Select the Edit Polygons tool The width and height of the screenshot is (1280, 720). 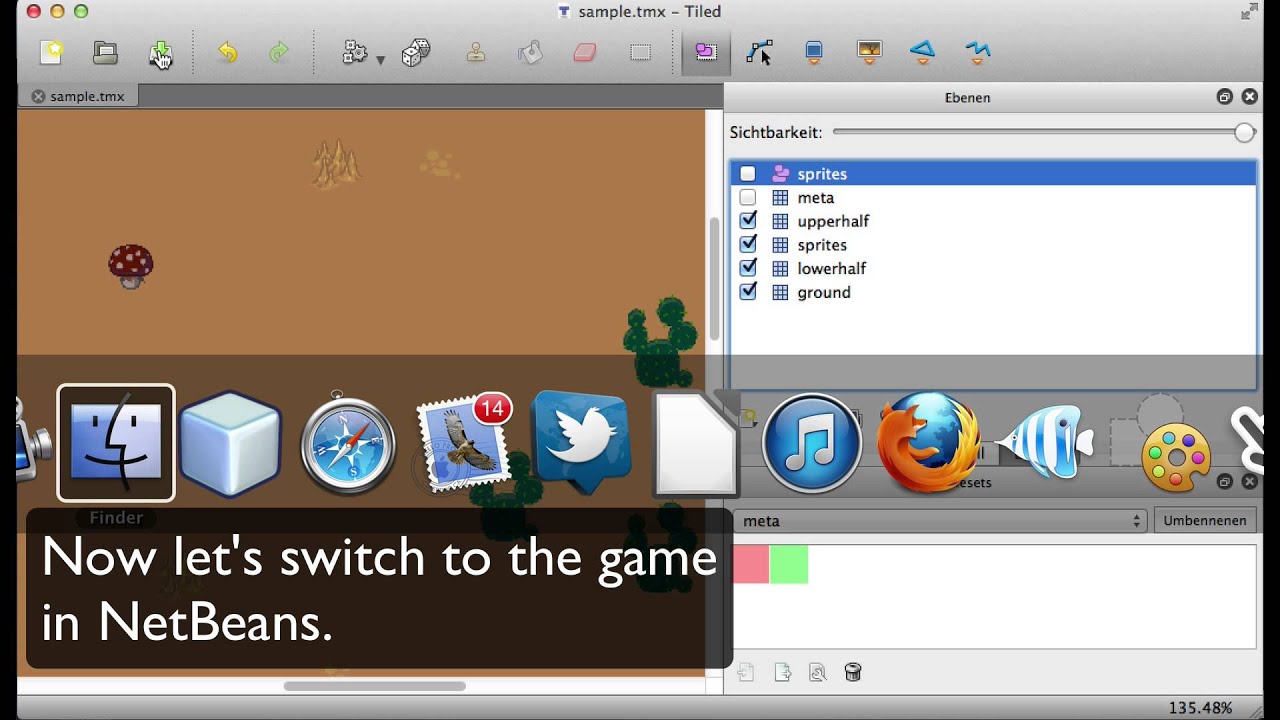point(760,52)
